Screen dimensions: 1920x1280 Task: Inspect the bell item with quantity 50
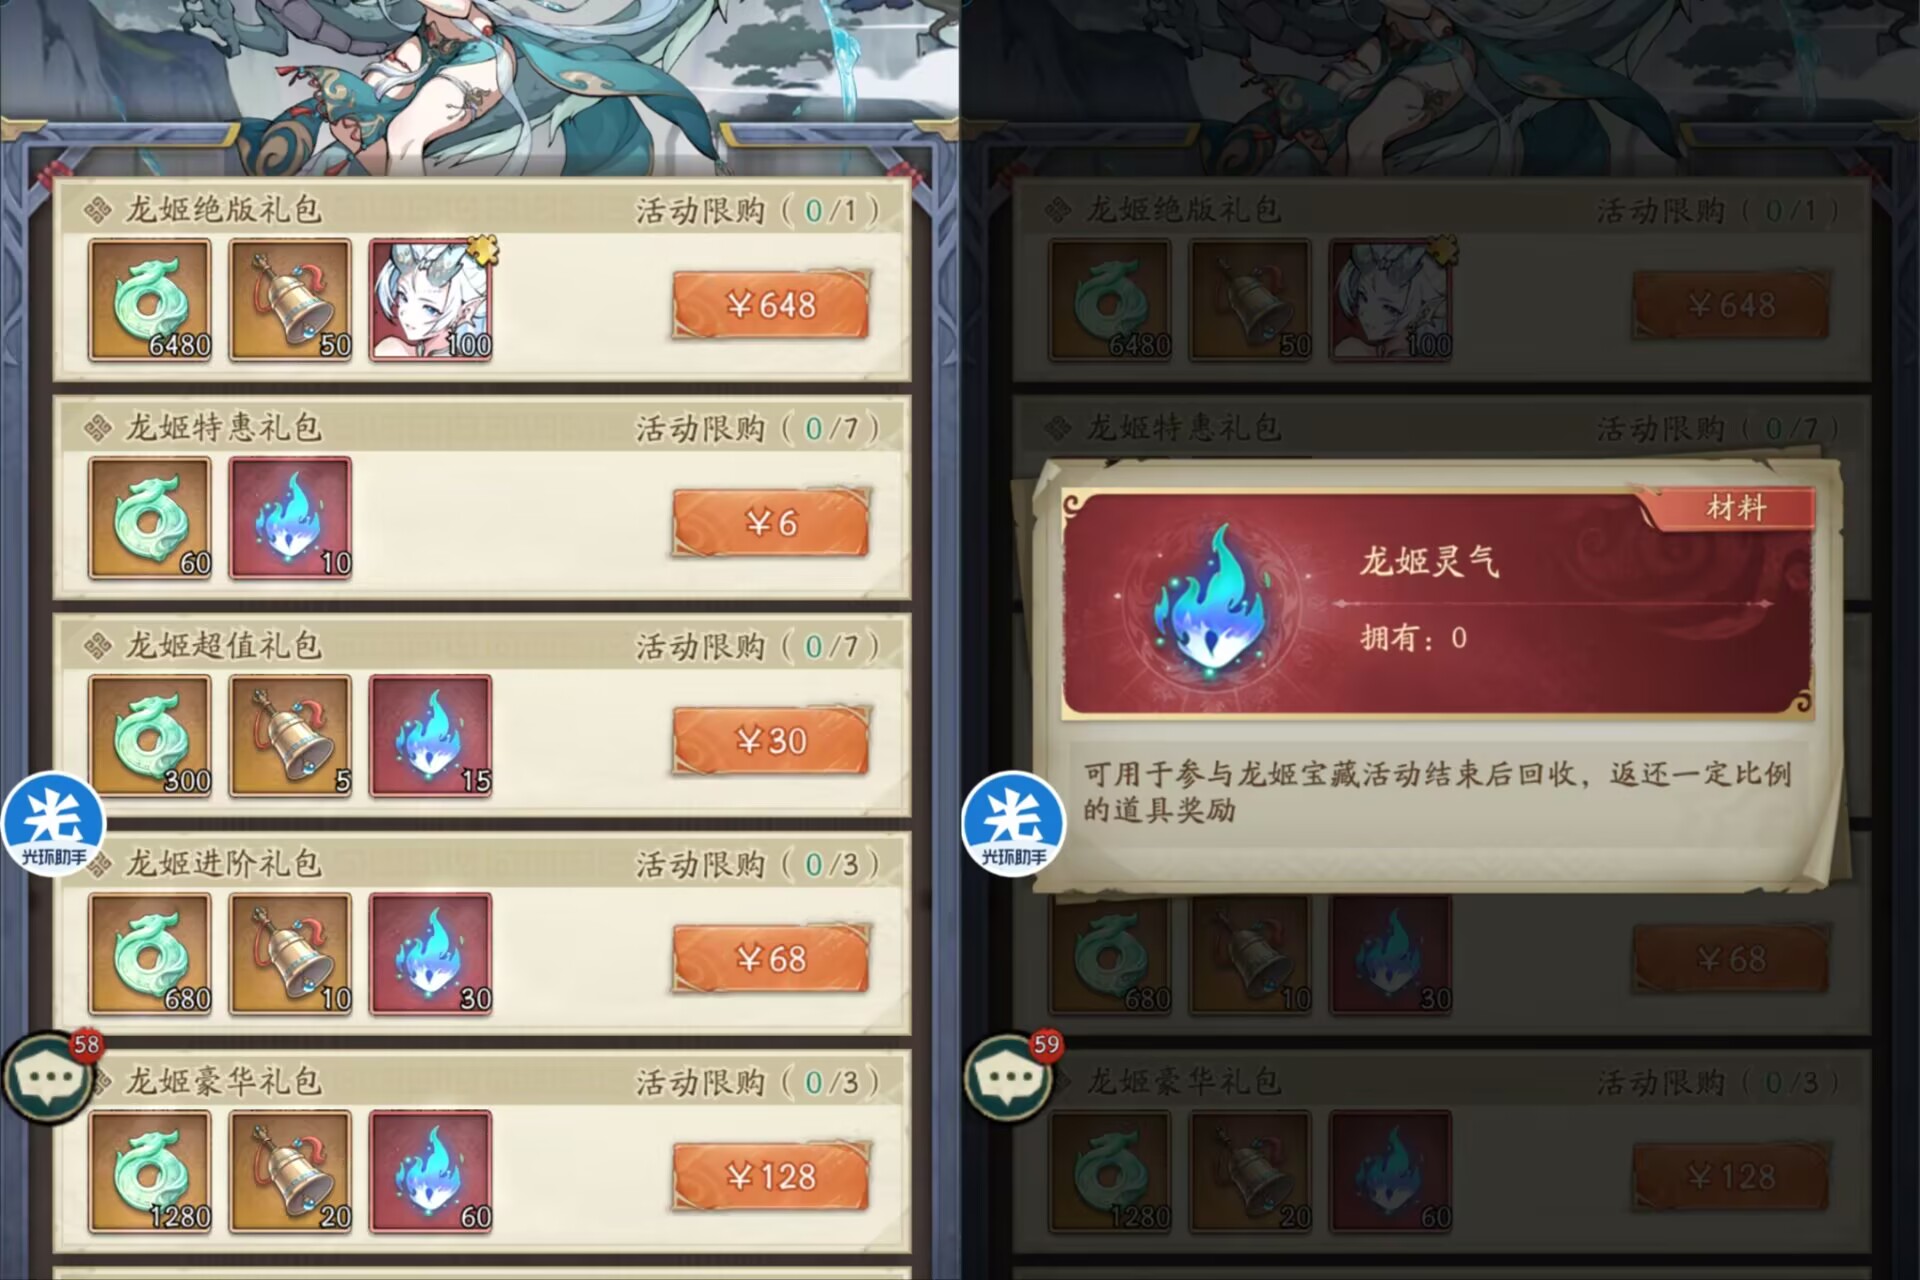click(290, 300)
